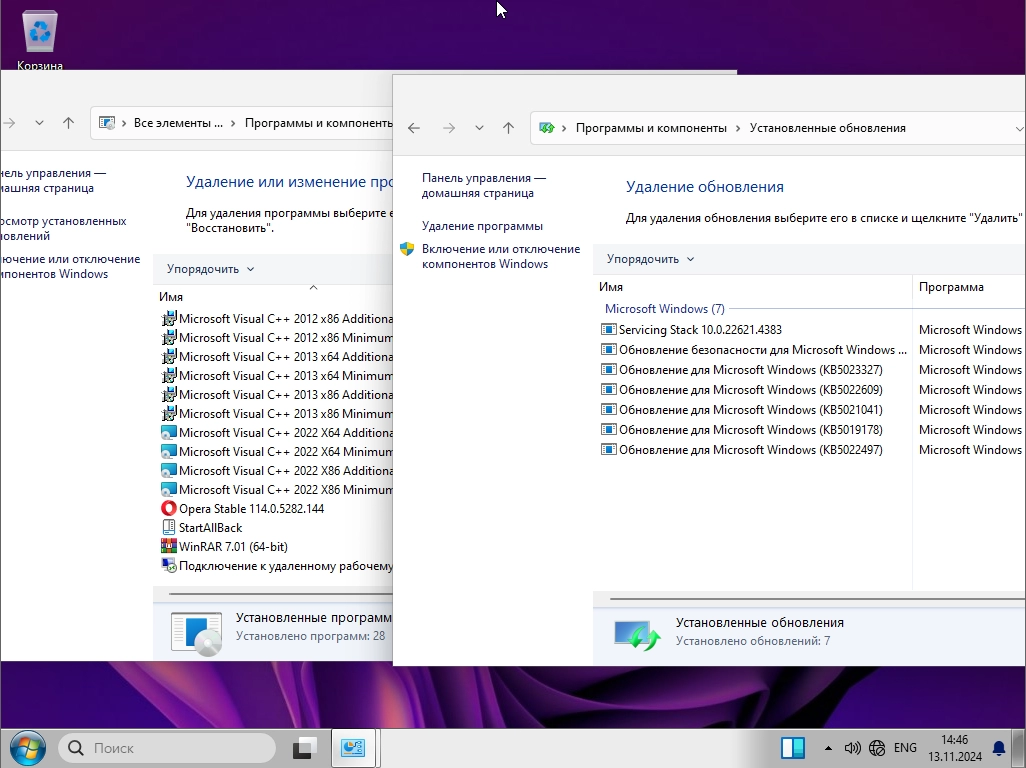
Task: Open the widgets panel tray icon
Action: click(x=792, y=748)
